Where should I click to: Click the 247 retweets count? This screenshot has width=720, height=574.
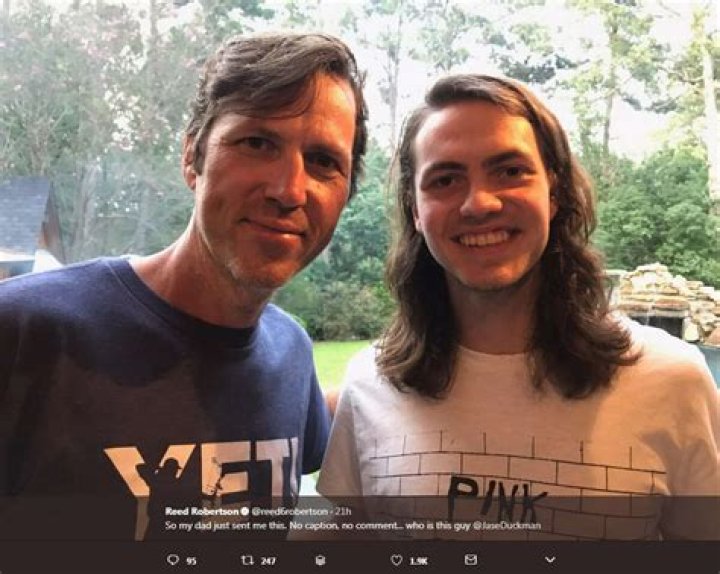click(x=268, y=561)
